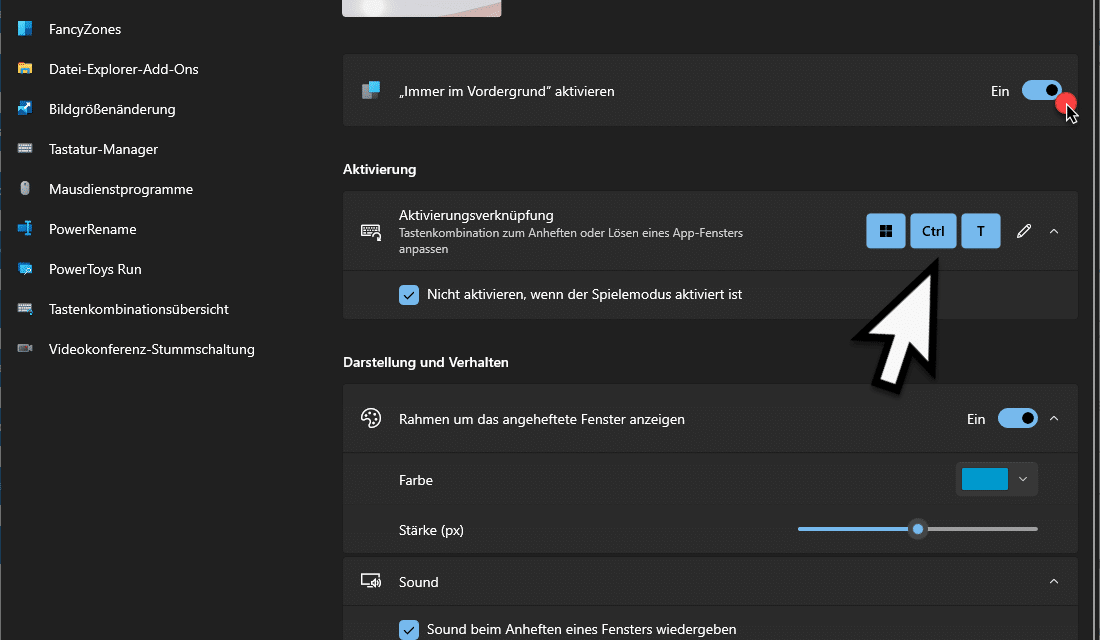Click the Mausdienstprogramme mouse icon
The width and height of the screenshot is (1100, 640).
pos(25,189)
